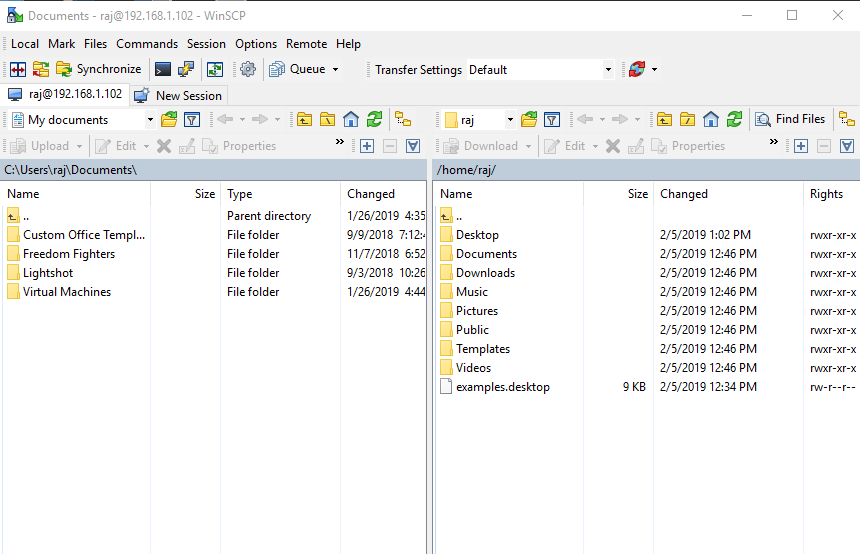
Task: Open the Help menu
Action: pyautogui.click(x=348, y=44)
